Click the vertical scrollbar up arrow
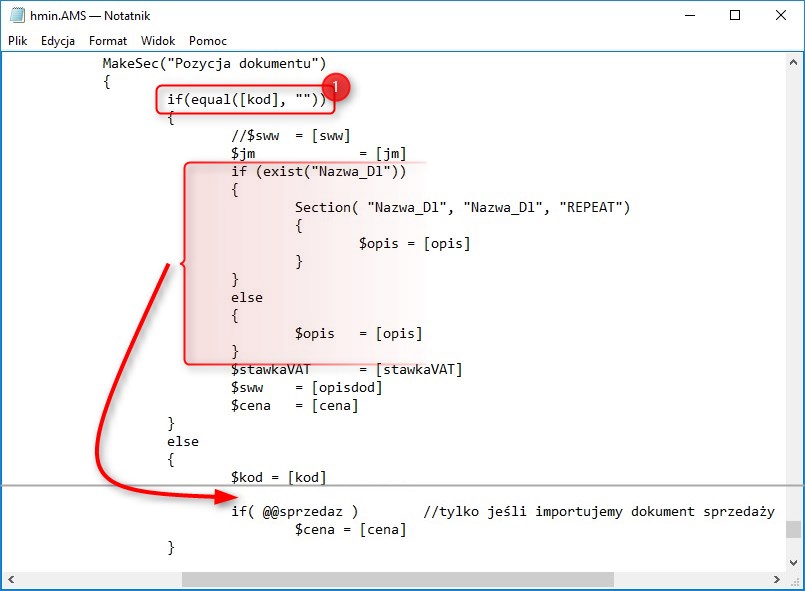This screenshot has width=805, height=591. [x=793, y=60]
